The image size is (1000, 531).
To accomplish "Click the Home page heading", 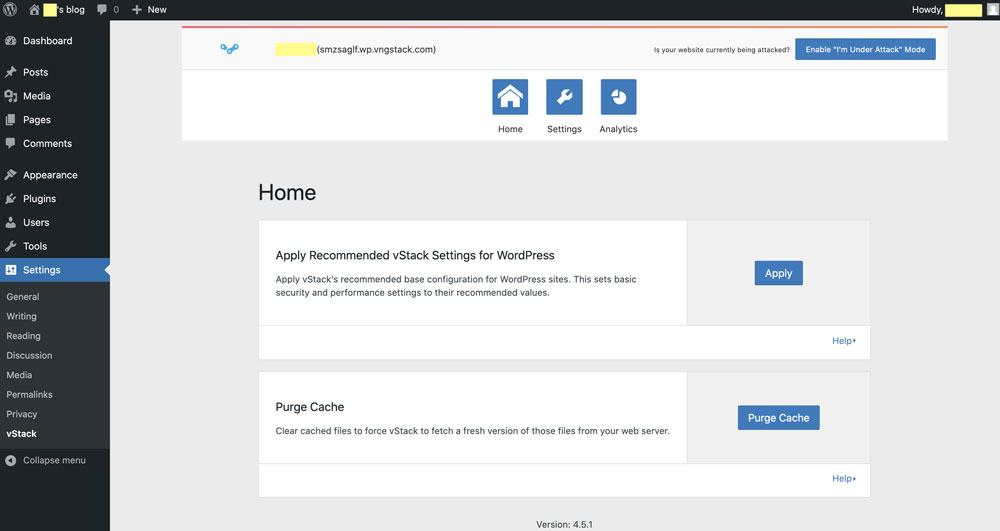I will click(x=287, y=193).
